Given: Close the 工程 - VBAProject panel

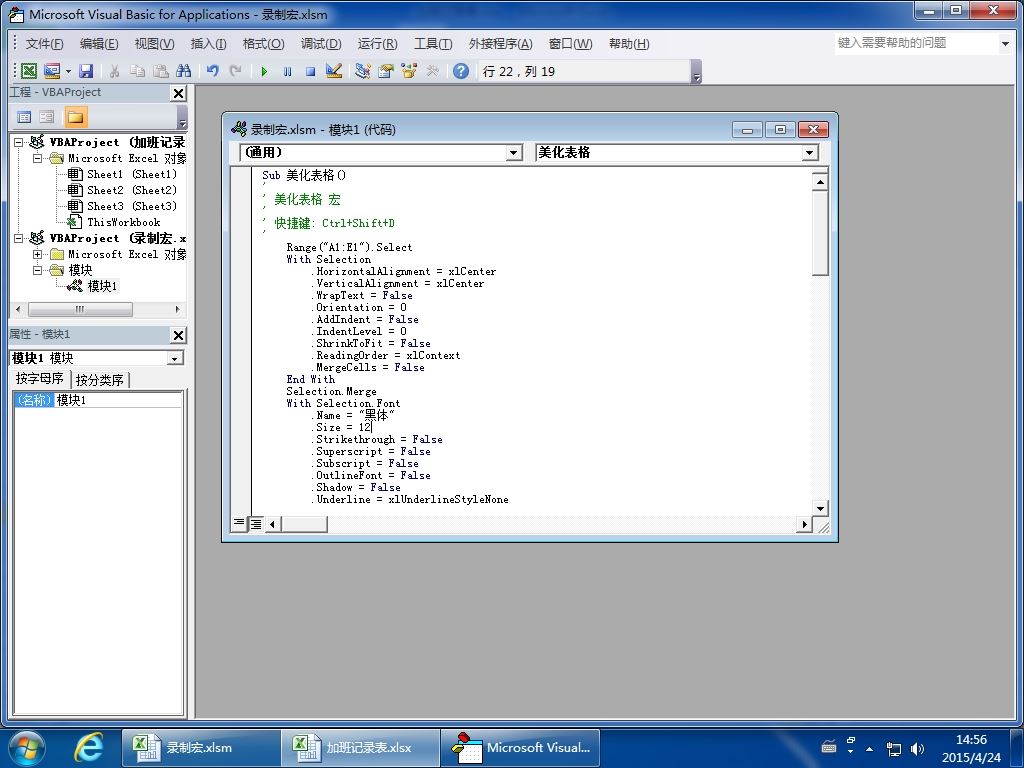Looking at the screenshot, I should 178,93.
